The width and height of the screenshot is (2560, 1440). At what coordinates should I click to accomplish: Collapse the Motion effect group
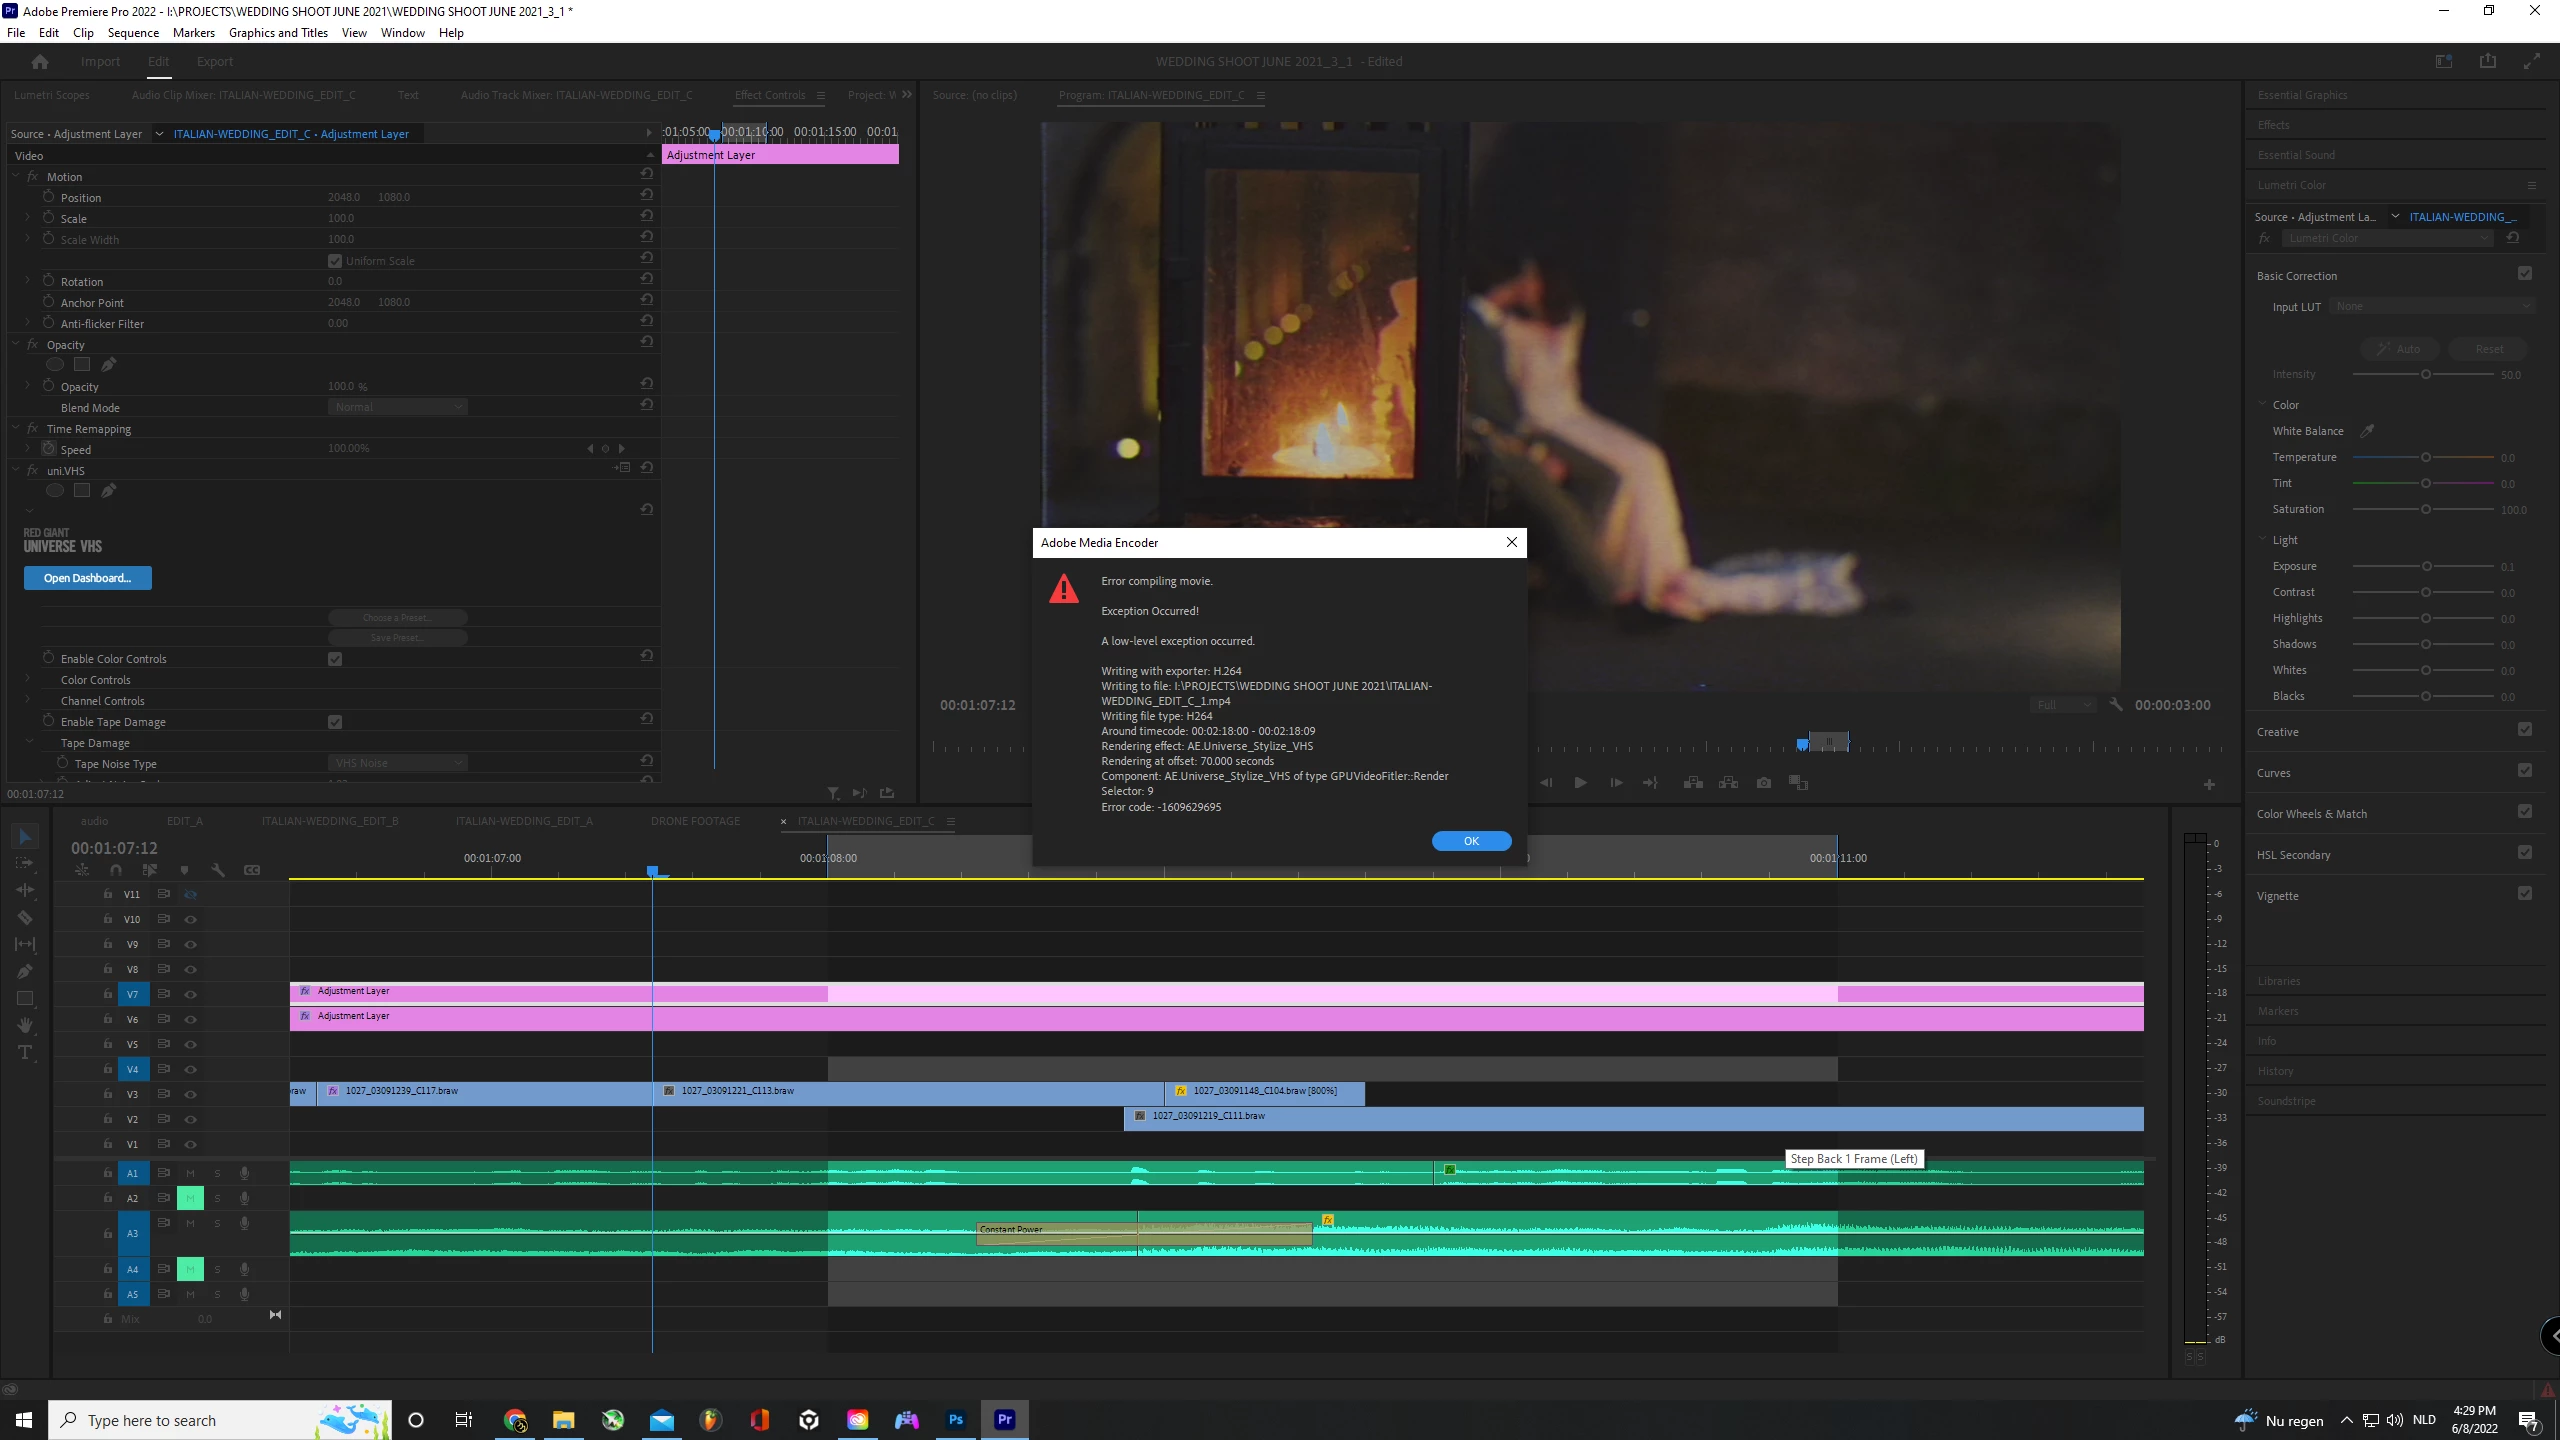pos(16,176)
